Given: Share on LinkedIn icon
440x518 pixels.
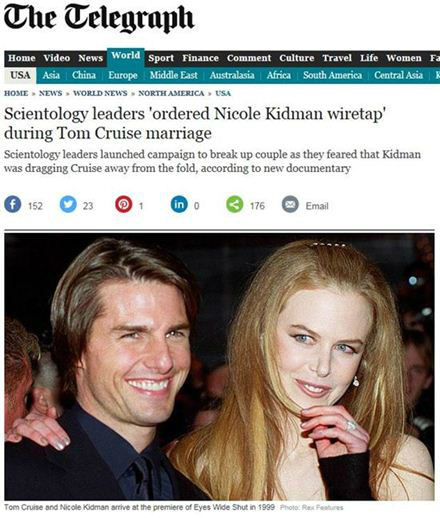Looking at the screenshot, I should click(179, 204).
